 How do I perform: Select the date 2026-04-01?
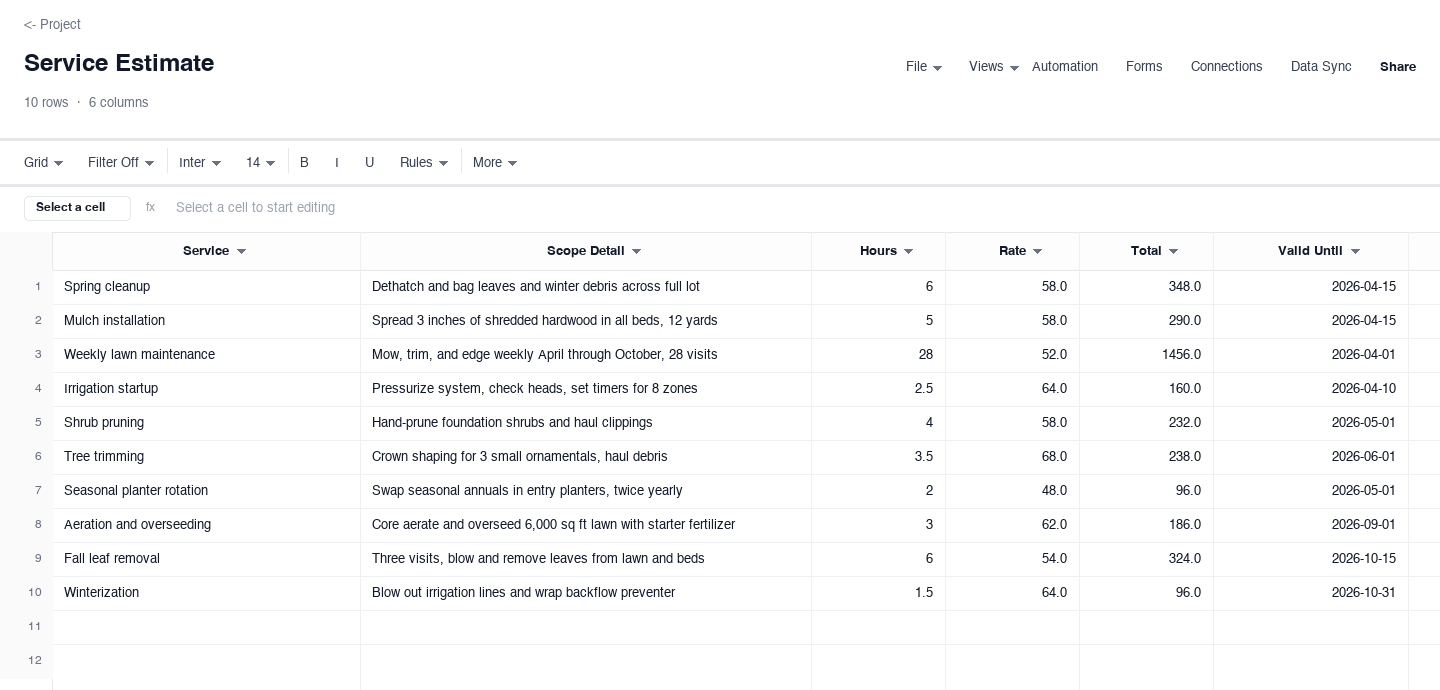click(x=1311, y=355)
